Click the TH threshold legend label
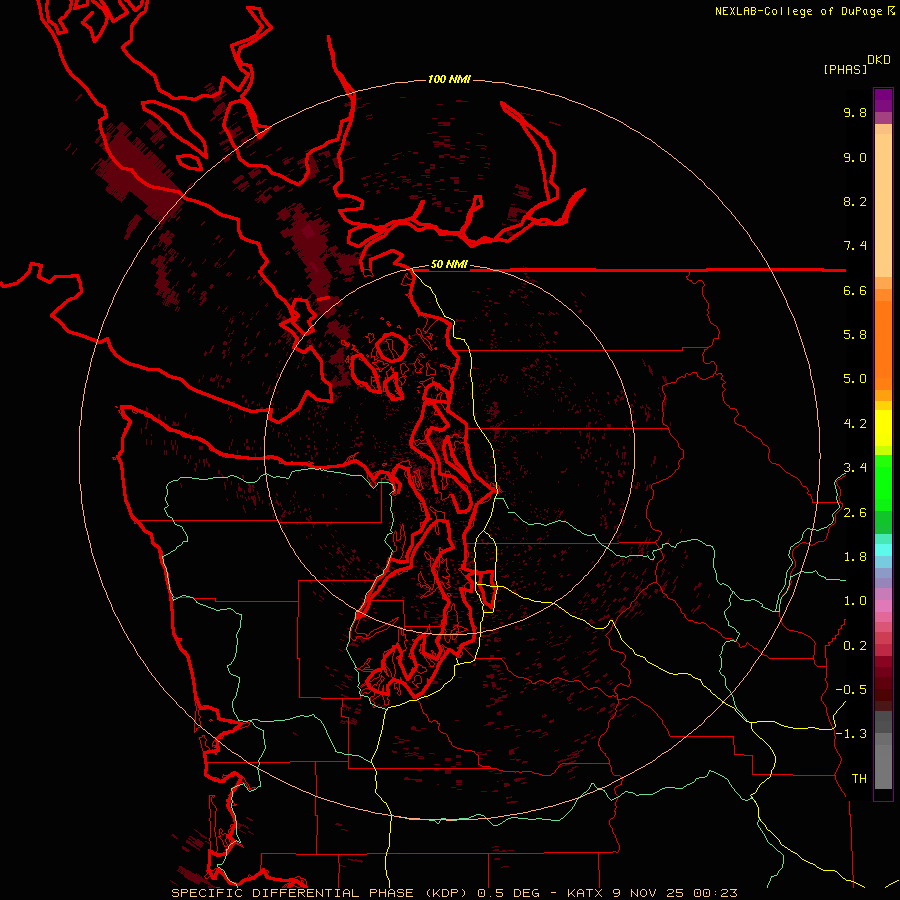The width and height of the screenshot is (900, 900). [x=859, y=779]
